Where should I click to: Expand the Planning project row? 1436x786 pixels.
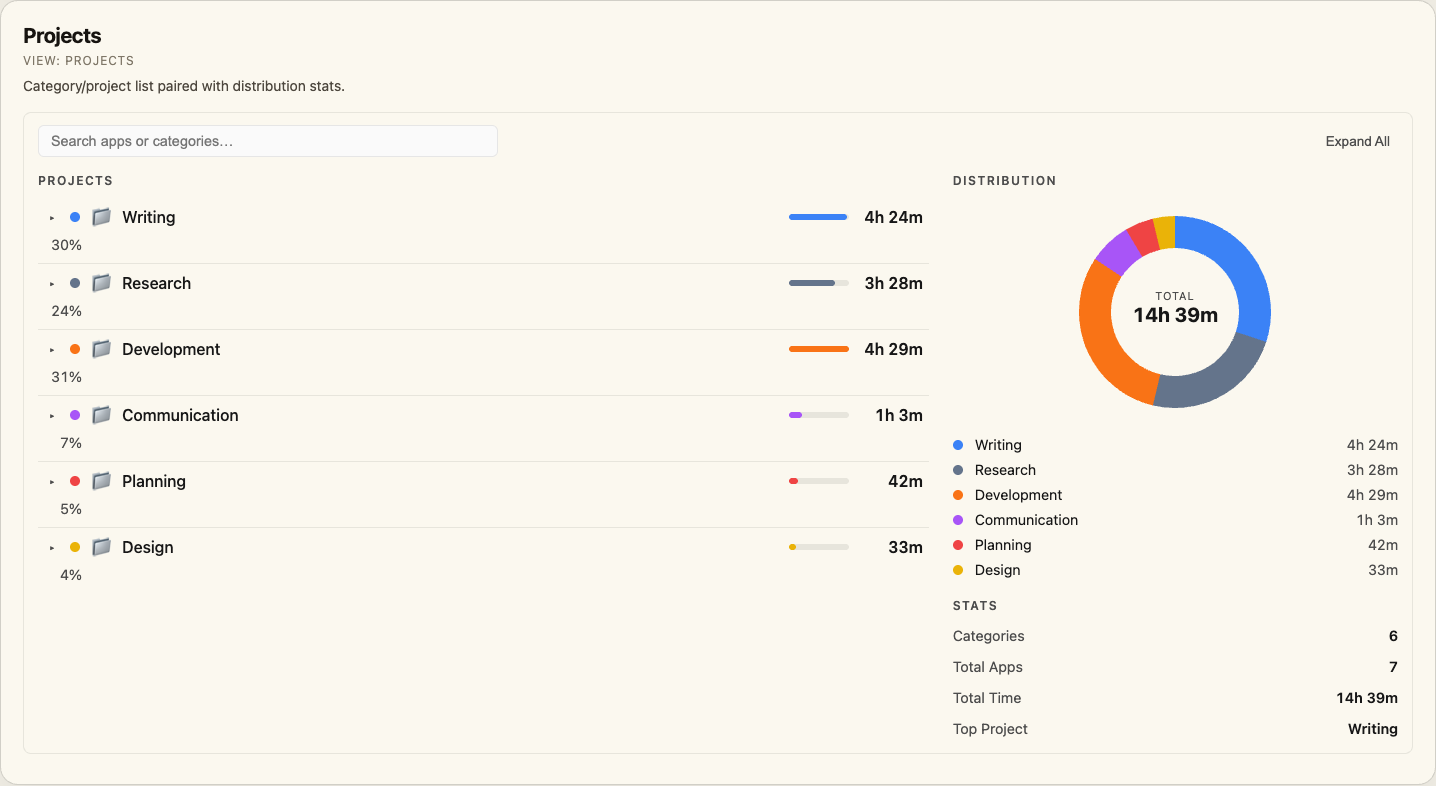point(52,481)
